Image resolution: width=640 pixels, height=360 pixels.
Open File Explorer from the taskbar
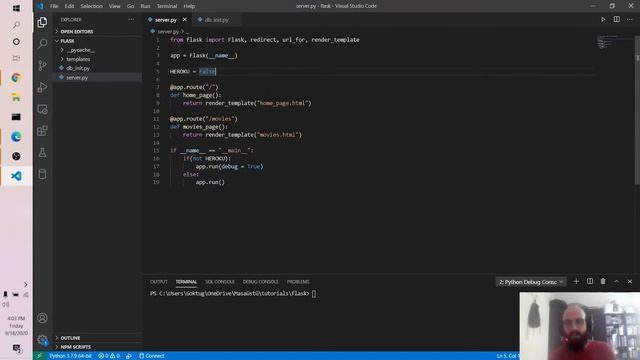pyautogui.click(x=16, y=97)
